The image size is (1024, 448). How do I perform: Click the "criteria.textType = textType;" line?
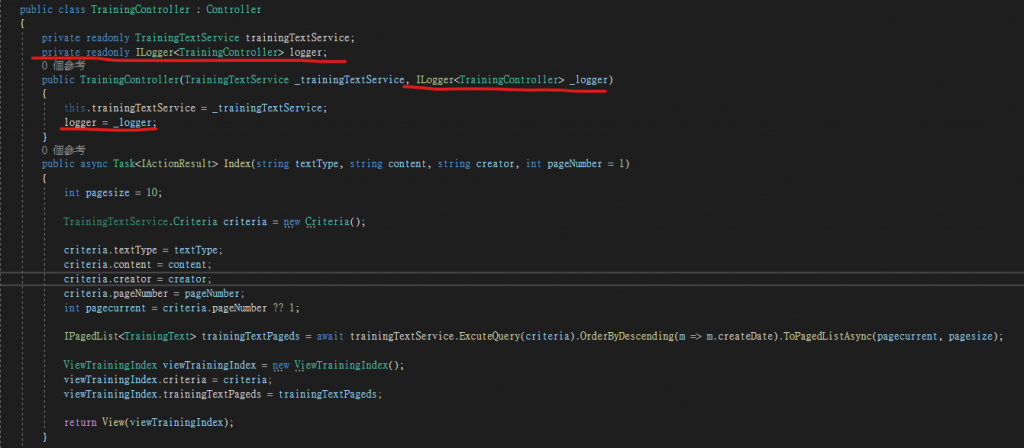tap(143, 250)
